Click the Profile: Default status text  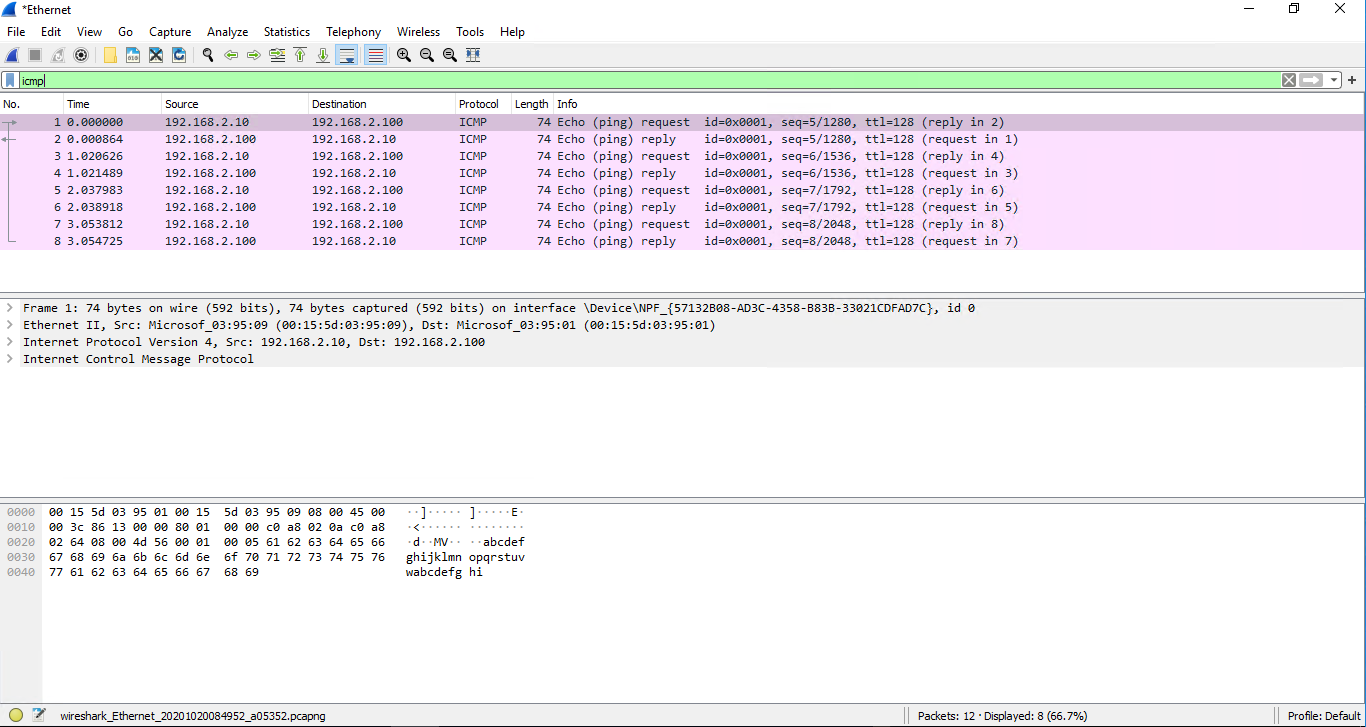tap(1324, 716)
